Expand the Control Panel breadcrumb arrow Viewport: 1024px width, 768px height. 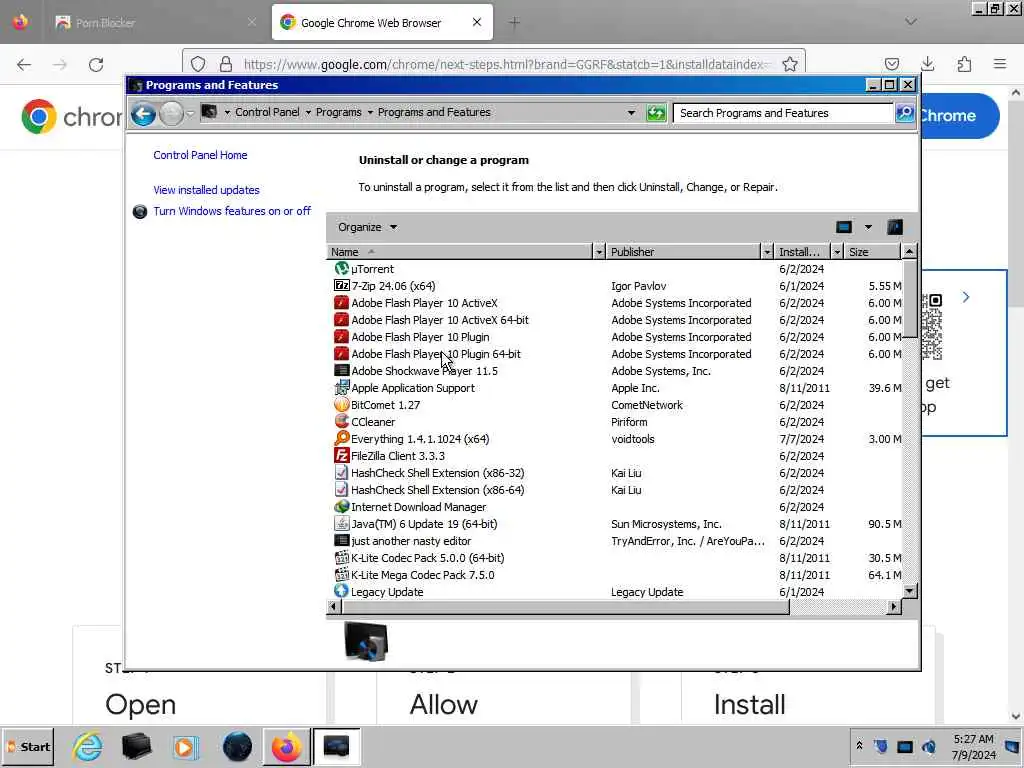click(x=308, y=112)
